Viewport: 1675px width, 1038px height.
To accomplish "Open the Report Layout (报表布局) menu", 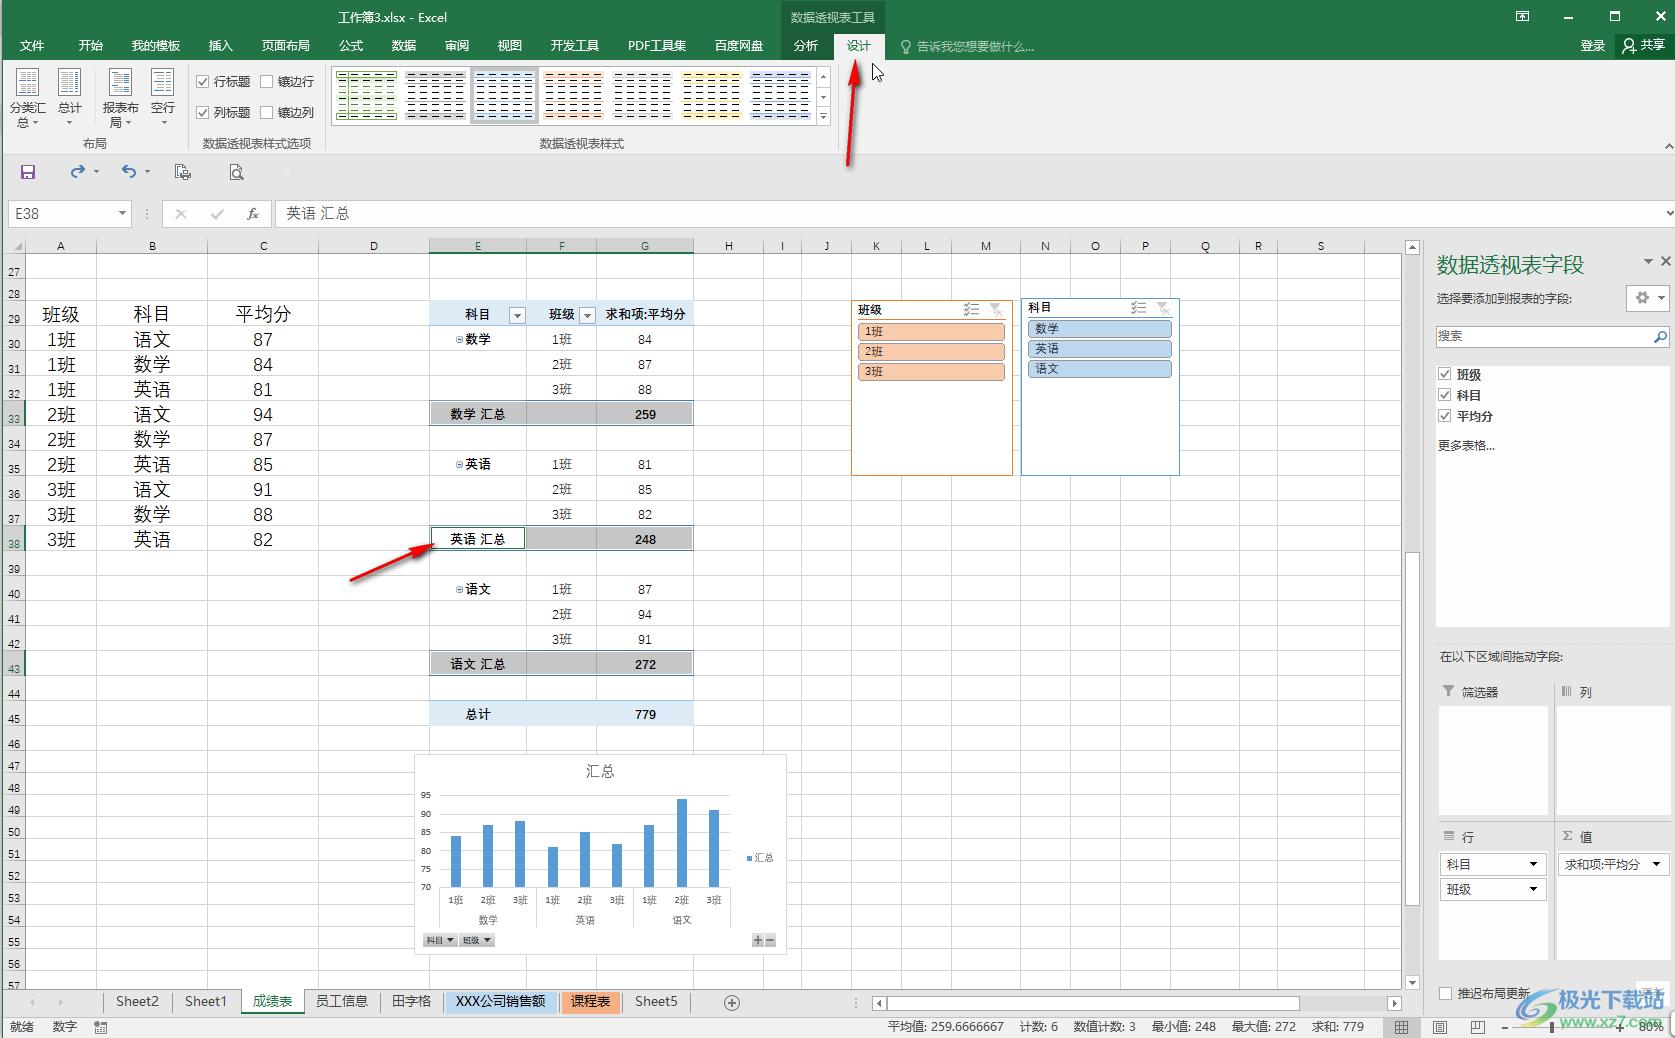I will tap(120, 98).
